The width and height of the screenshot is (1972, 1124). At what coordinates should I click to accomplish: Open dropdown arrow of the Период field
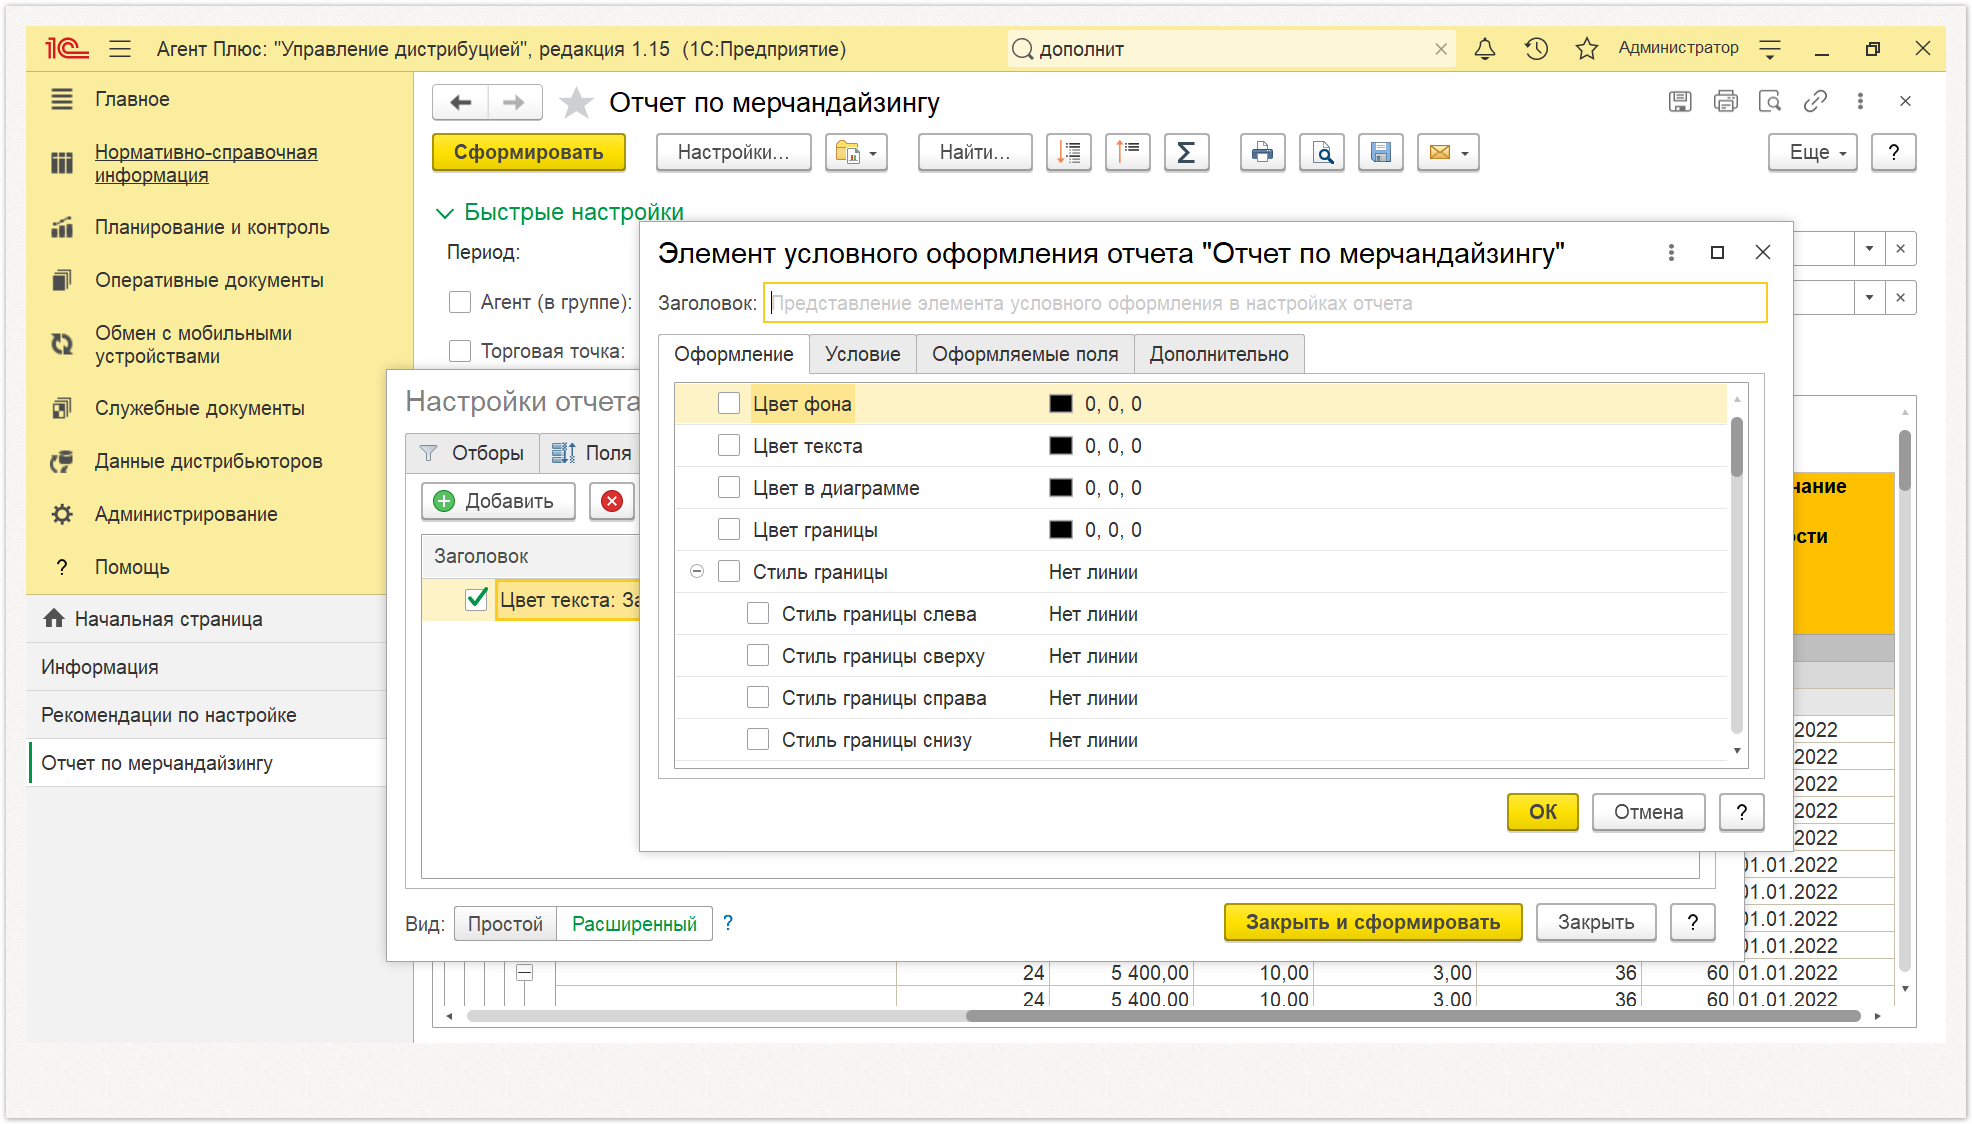point(1869,249)
